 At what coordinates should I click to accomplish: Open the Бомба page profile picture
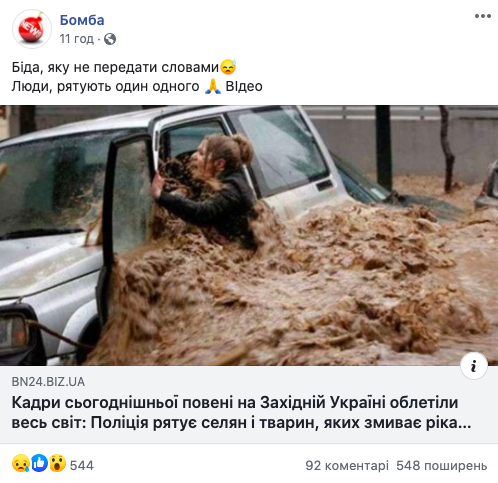[32, 29]
